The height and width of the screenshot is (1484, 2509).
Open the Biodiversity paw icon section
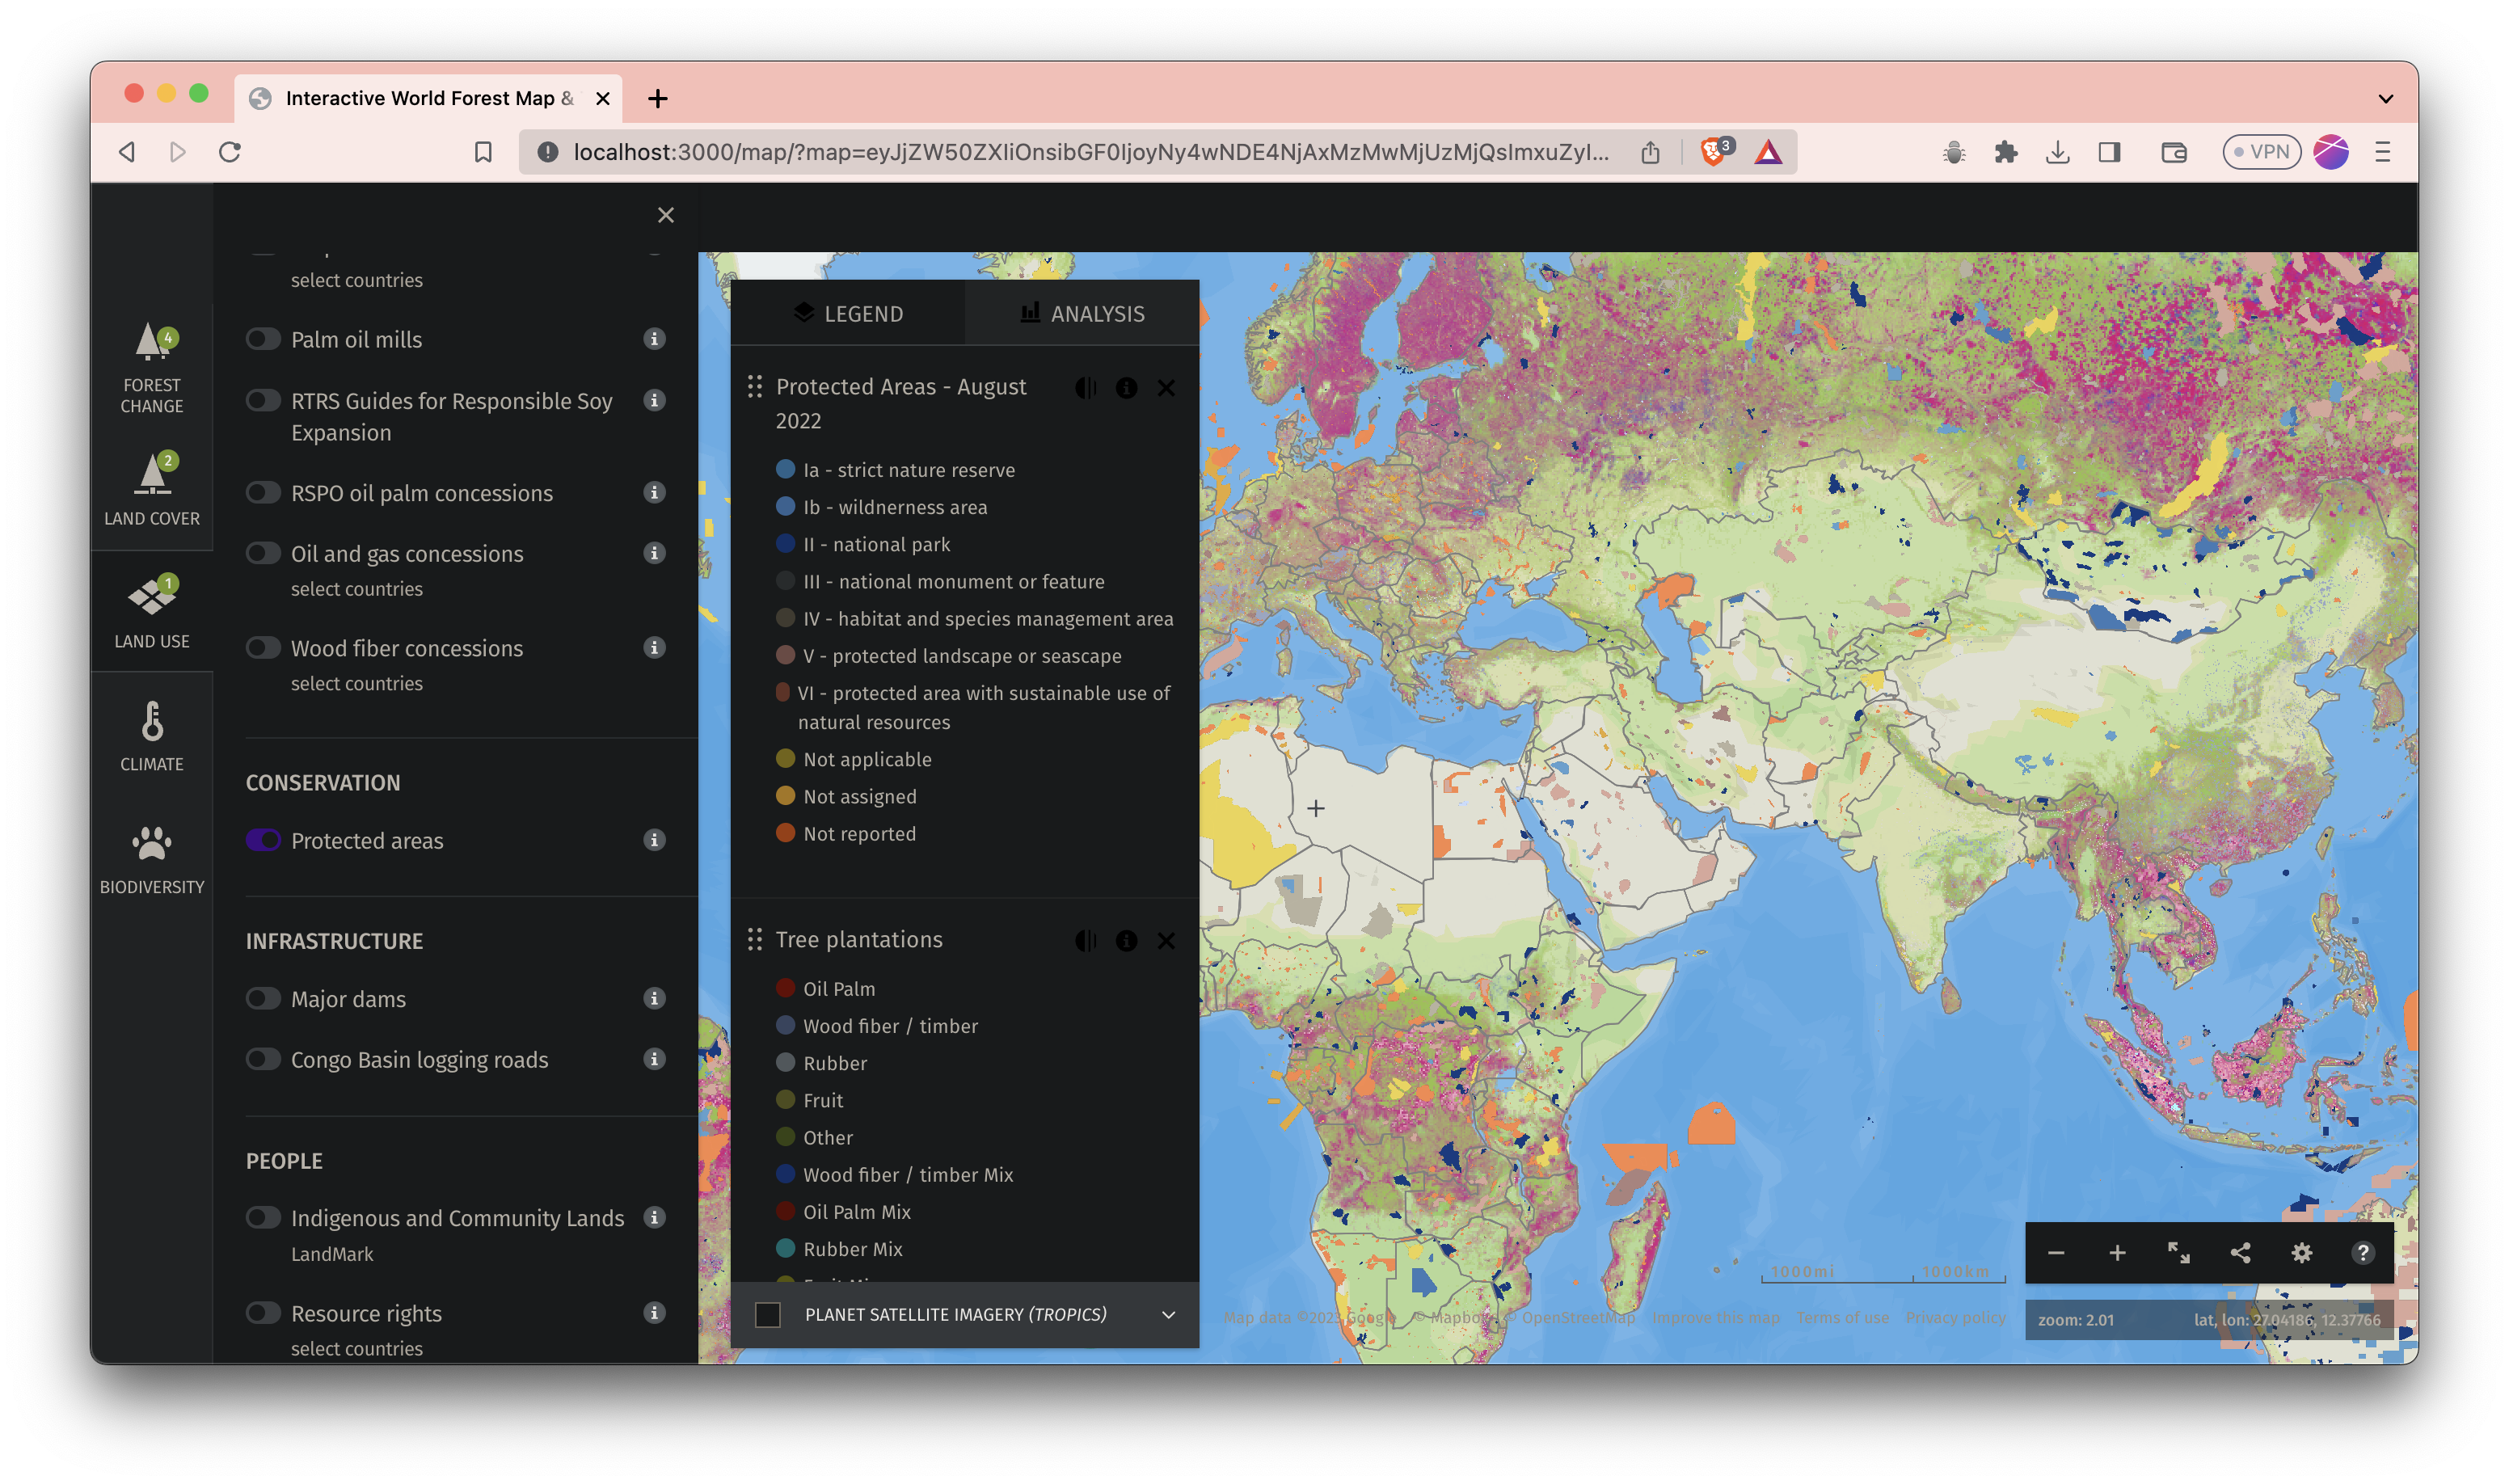pos(152,859)
